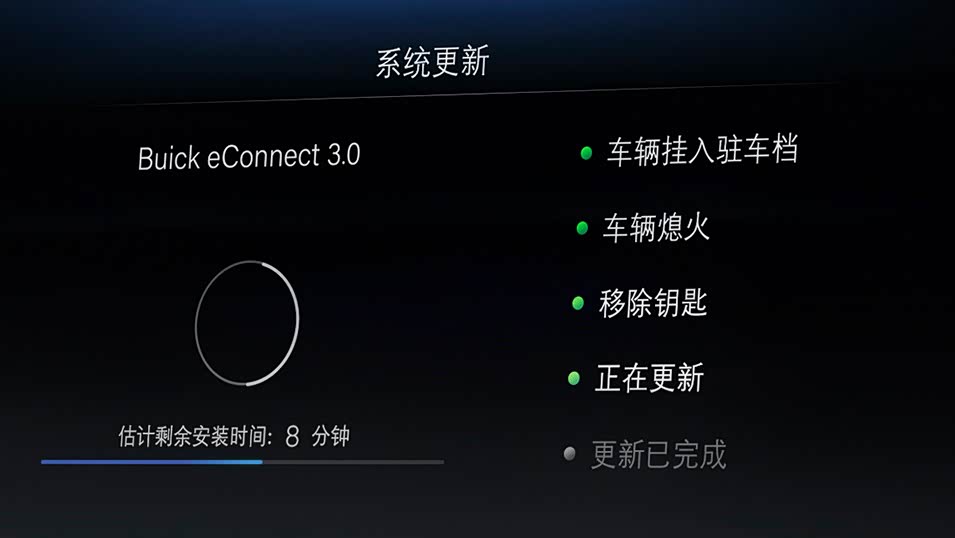955x538 pixels.
Task: Click the gray dot beside 更新已完成
Action: point(569,454)
